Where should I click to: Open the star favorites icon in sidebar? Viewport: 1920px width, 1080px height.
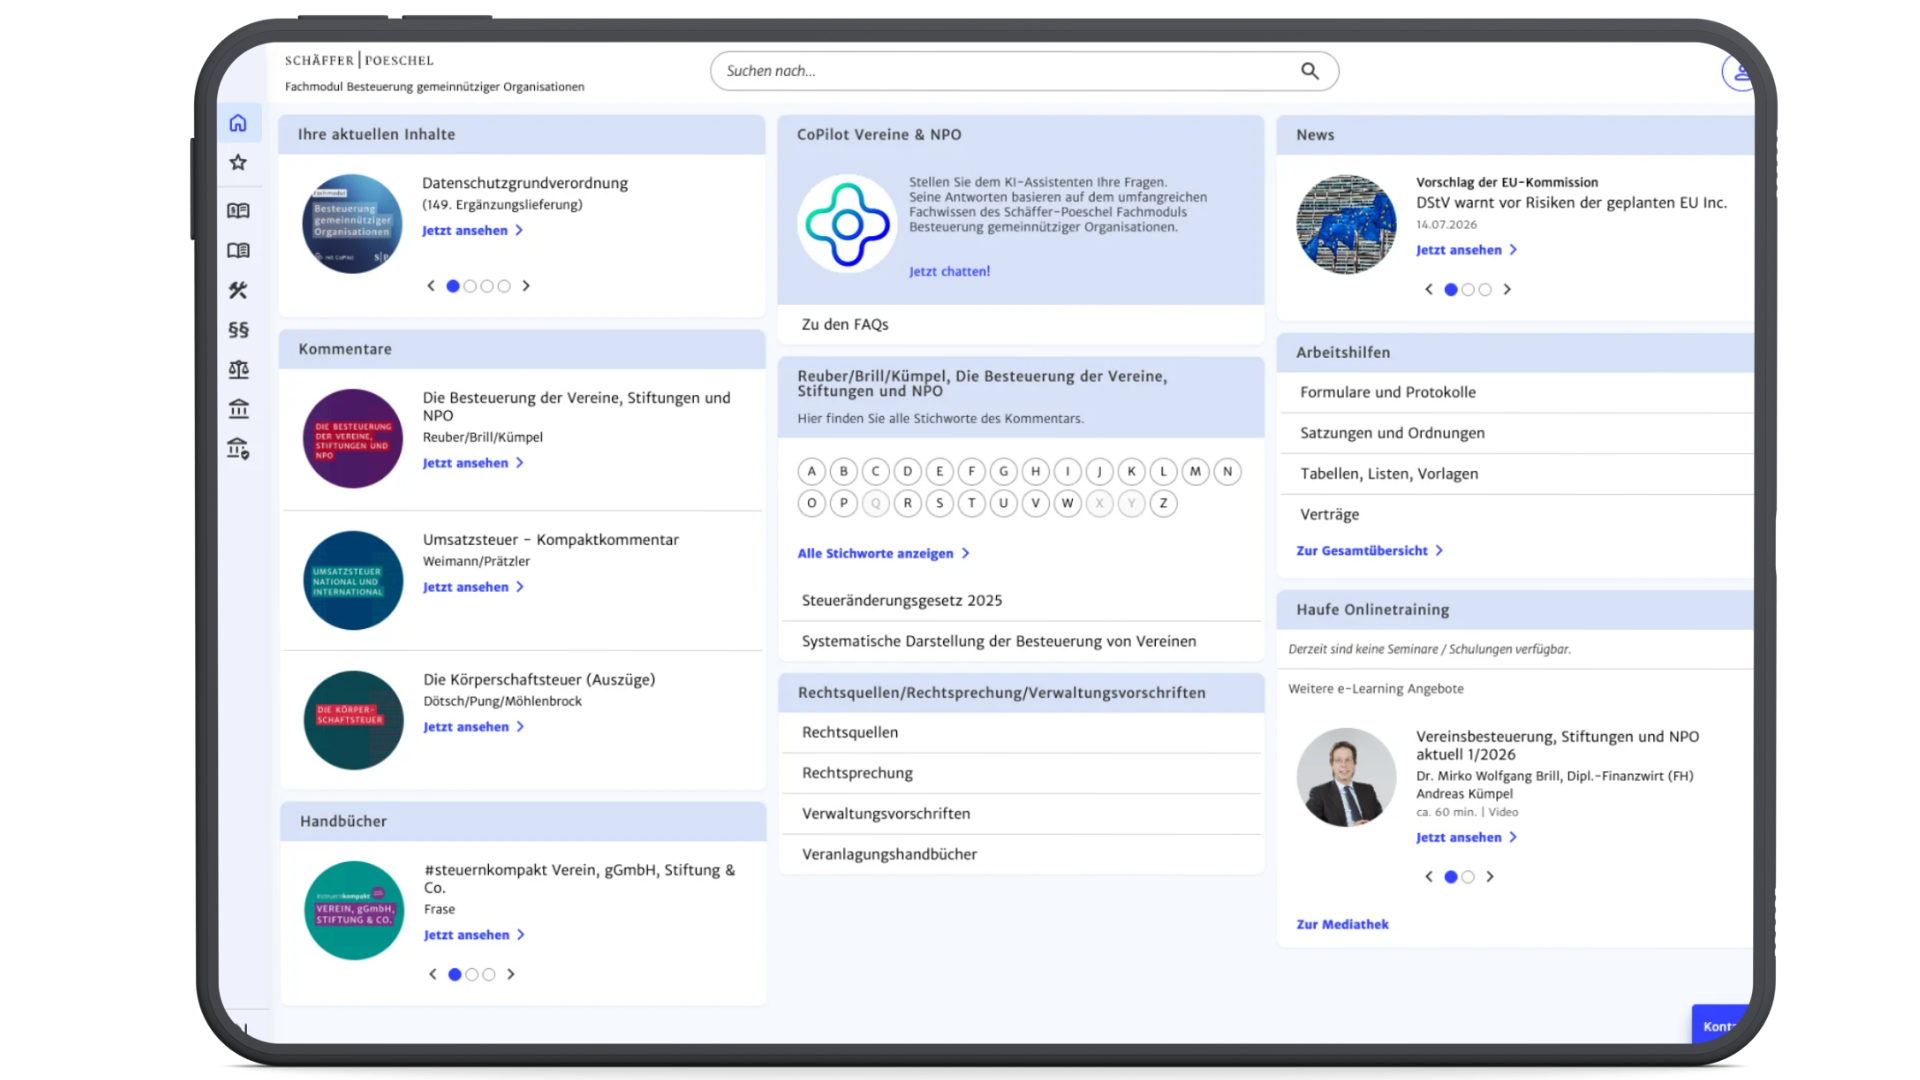pos(238,162)
